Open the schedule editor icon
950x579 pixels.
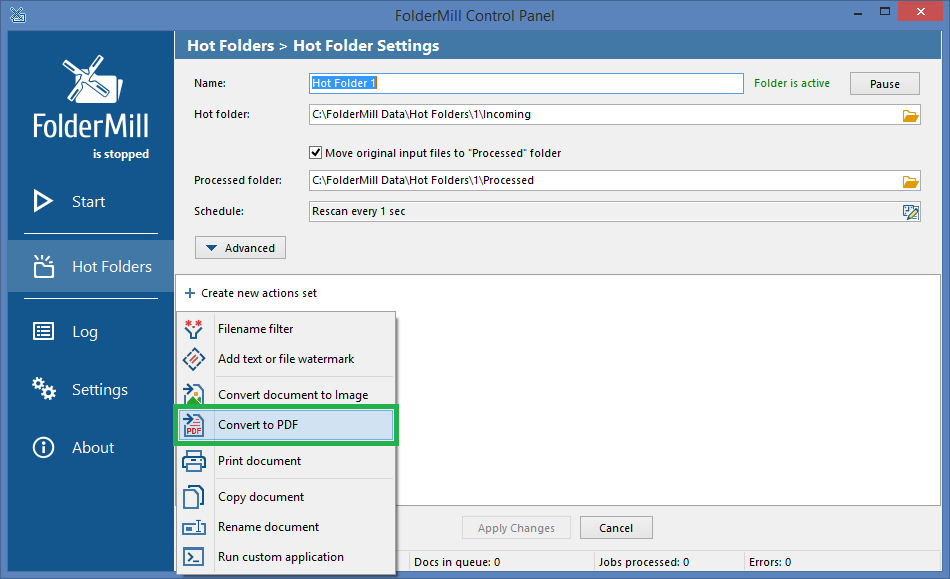[x=910, y=212]
